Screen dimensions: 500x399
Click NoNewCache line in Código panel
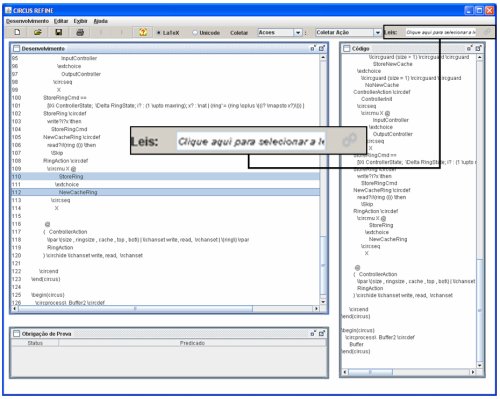tap(382, 85)
